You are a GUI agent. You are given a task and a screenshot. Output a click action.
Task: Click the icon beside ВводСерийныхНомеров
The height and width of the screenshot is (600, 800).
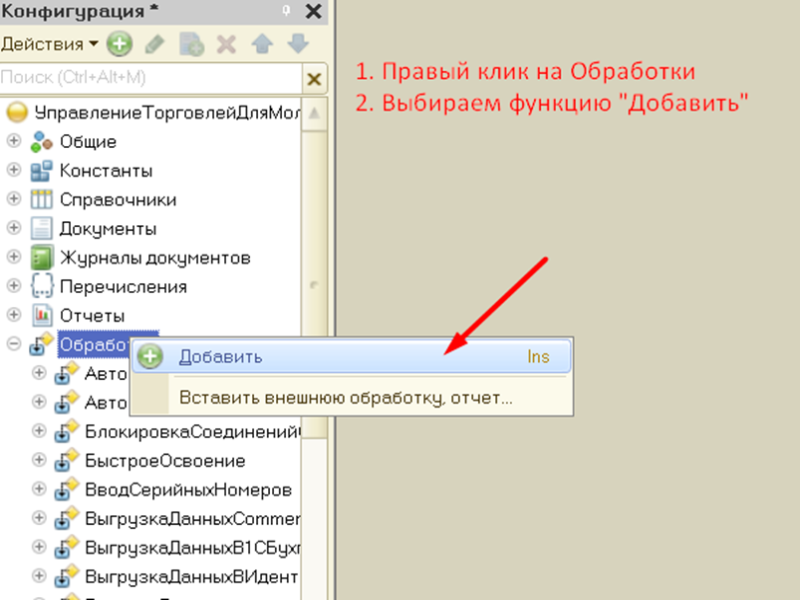coord(66,490)
